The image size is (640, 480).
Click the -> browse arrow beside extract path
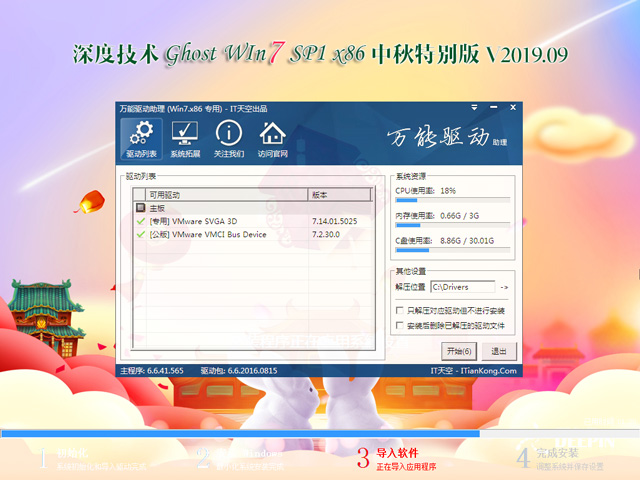tap(504, 287)
